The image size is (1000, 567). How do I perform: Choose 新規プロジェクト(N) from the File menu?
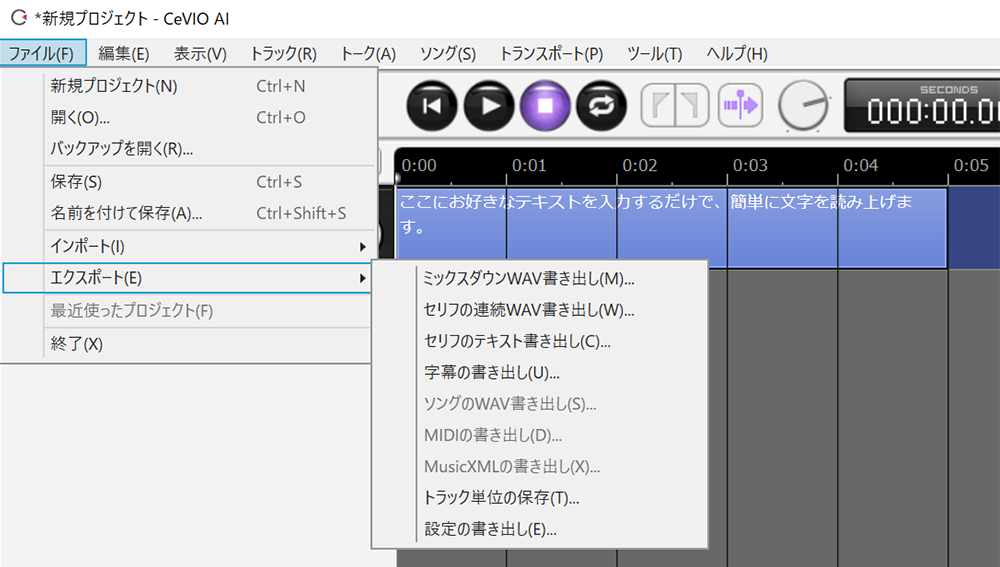tap(189, 86)
